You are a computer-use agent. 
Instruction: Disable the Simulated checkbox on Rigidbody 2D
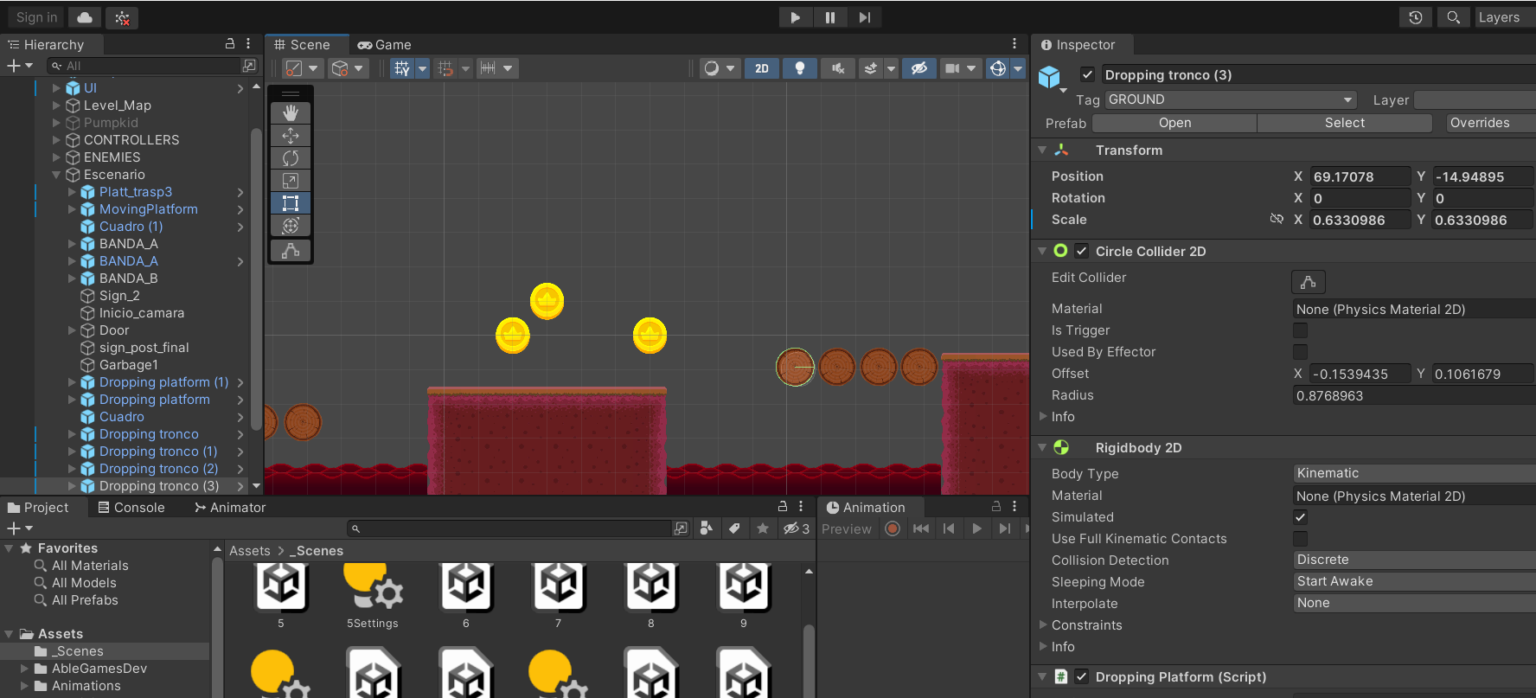coord(1300,517)
